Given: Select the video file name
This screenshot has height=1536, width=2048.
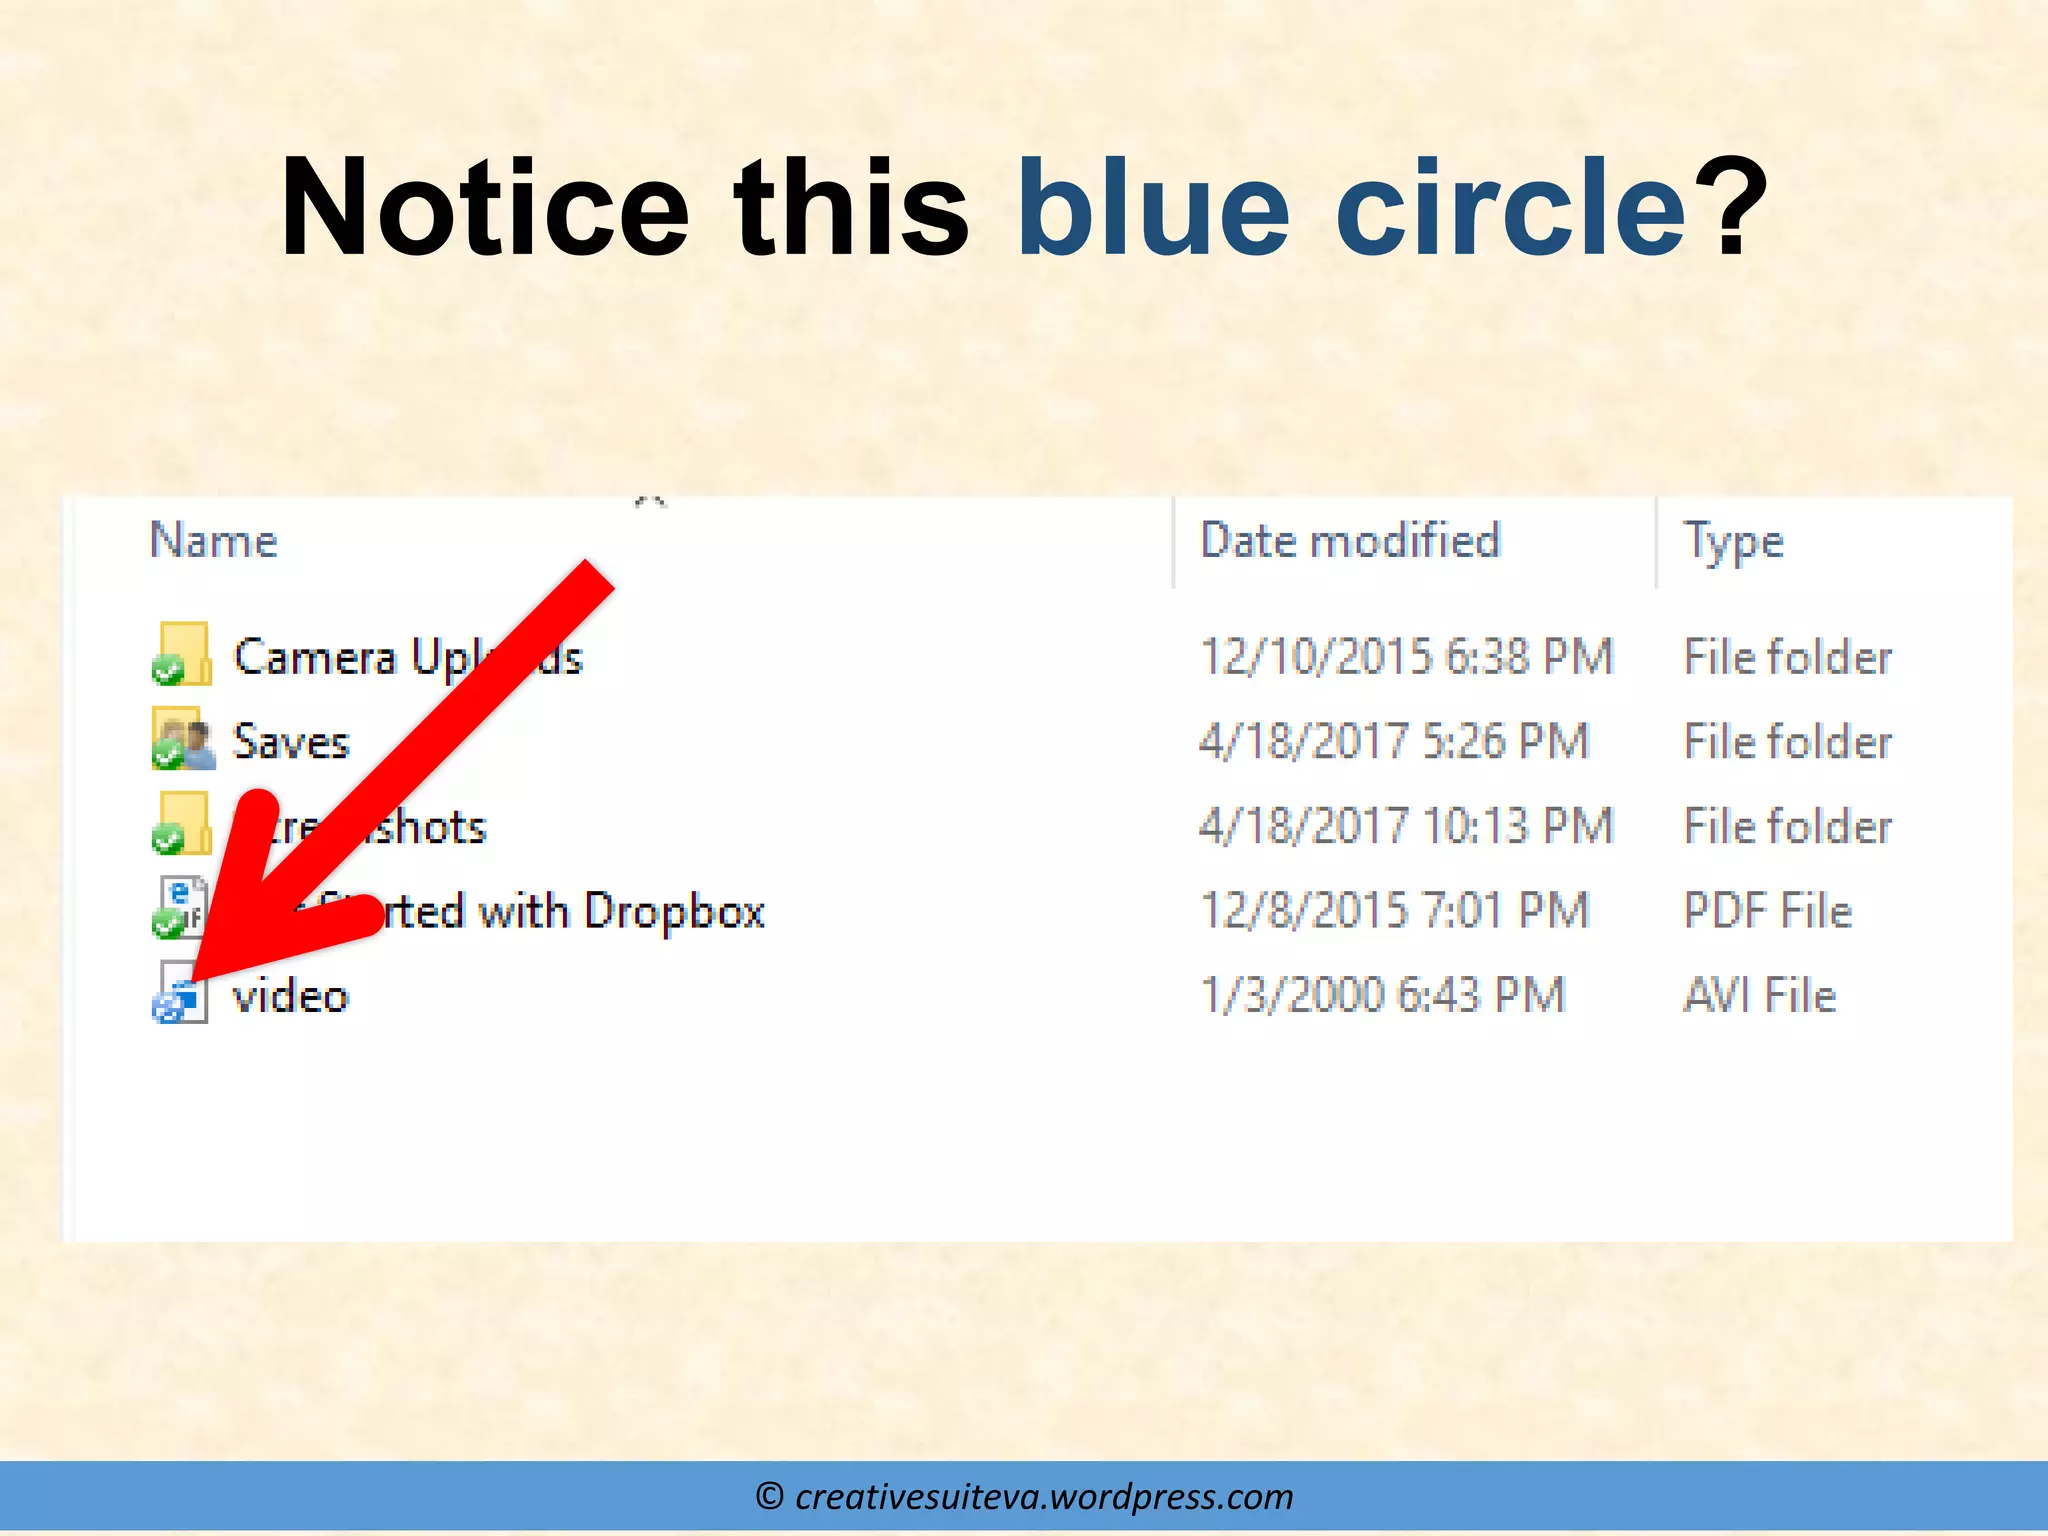Looking at the screenshot, I should (291, 996).
